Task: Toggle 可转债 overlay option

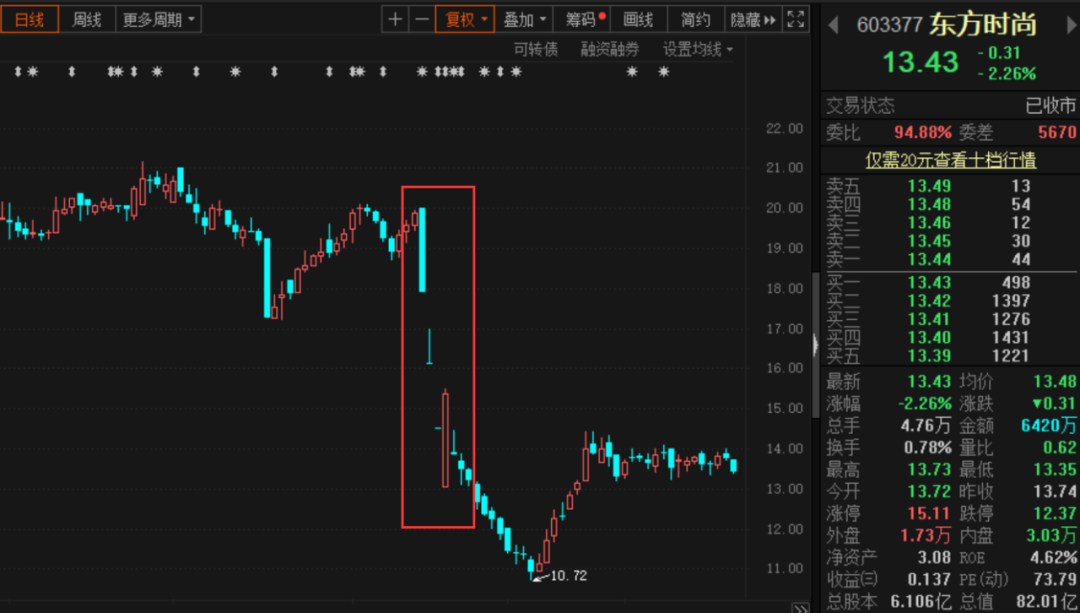Action: click(x=535, y=49)
